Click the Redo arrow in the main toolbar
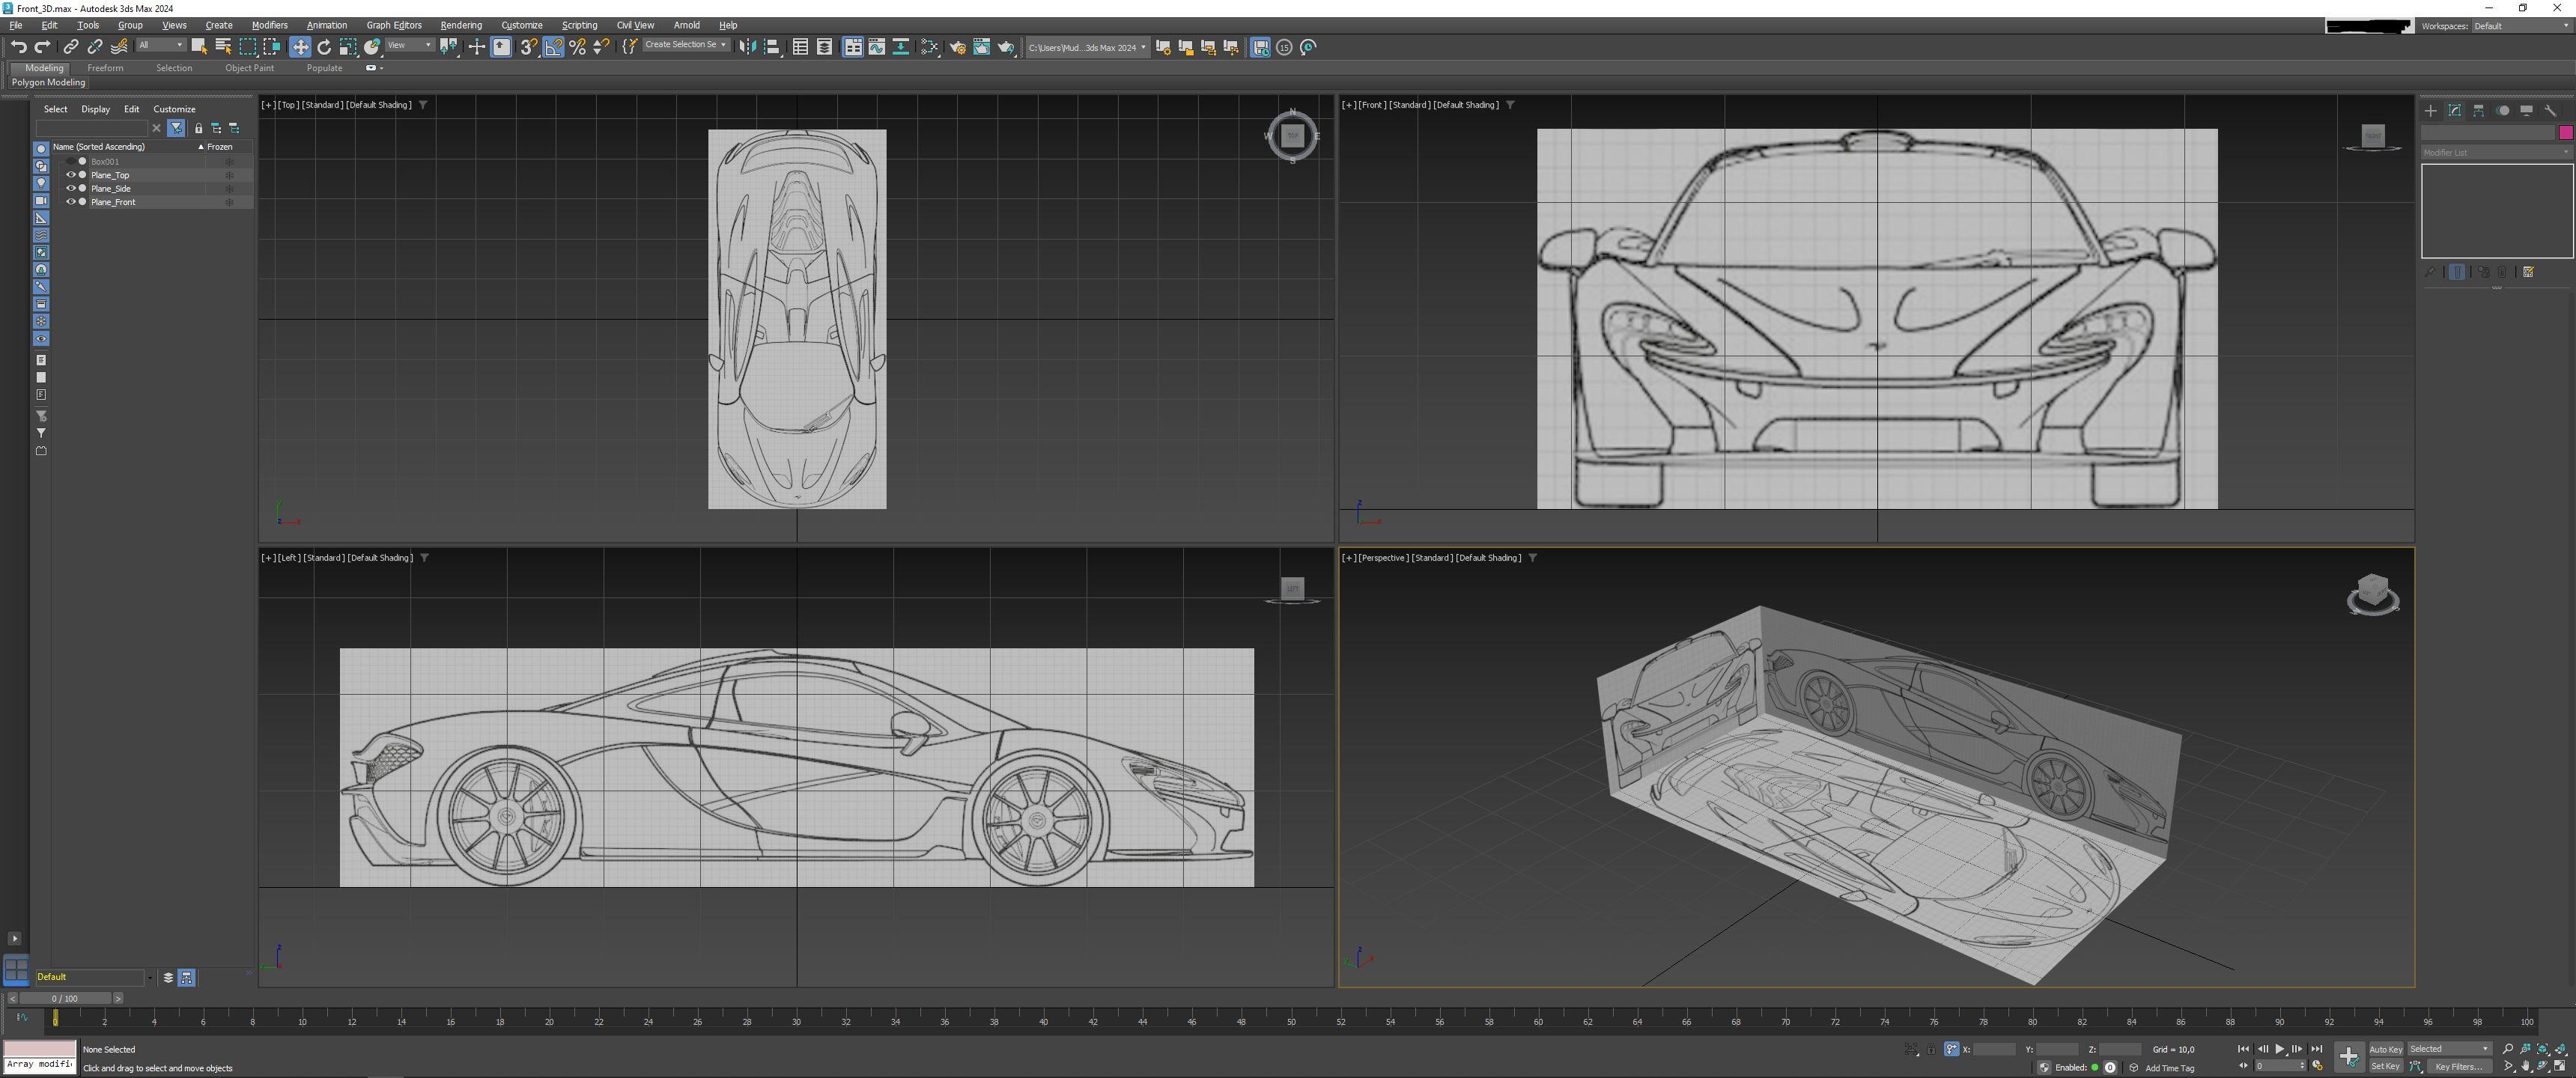The image size is (2576, 1078). point(42,47)
